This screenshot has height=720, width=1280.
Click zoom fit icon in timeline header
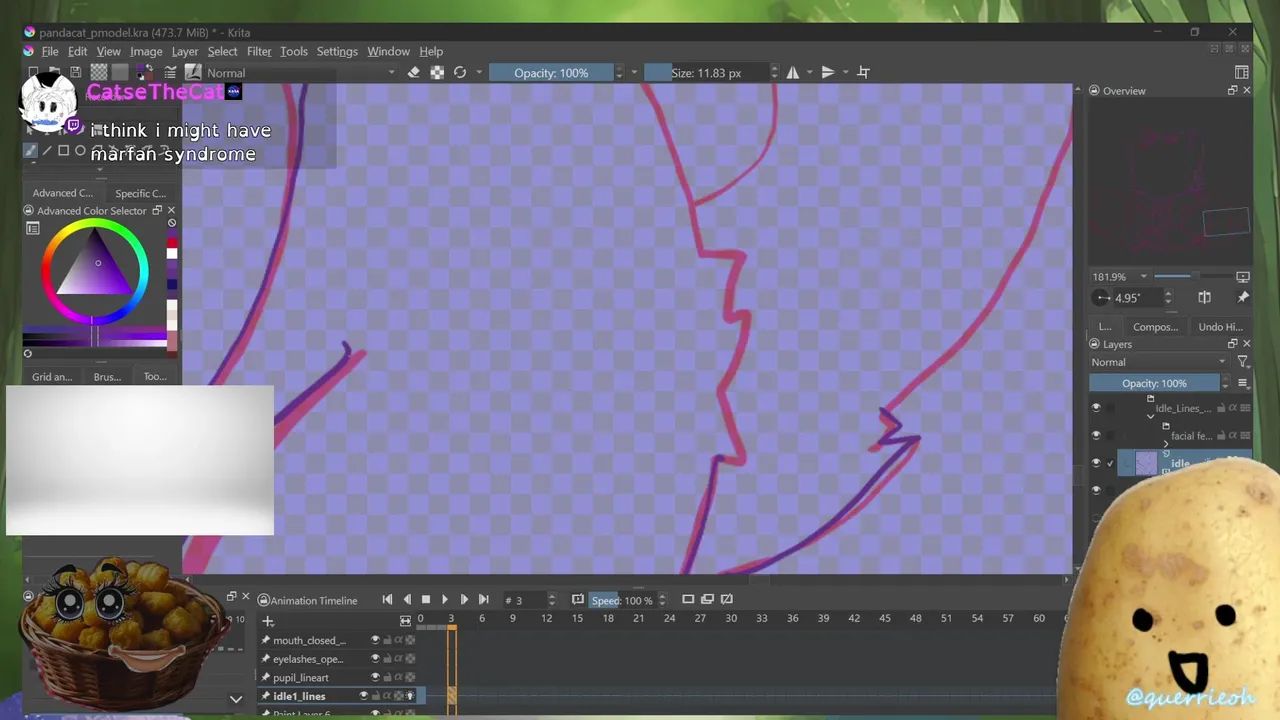pyautogui.click(x=405, y=620)
